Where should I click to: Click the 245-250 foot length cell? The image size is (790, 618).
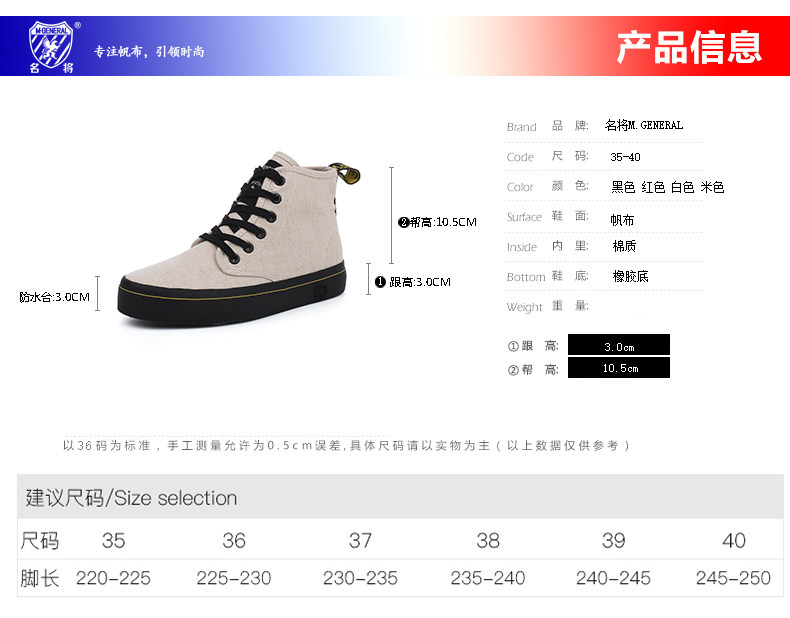(x=733, y=578)
